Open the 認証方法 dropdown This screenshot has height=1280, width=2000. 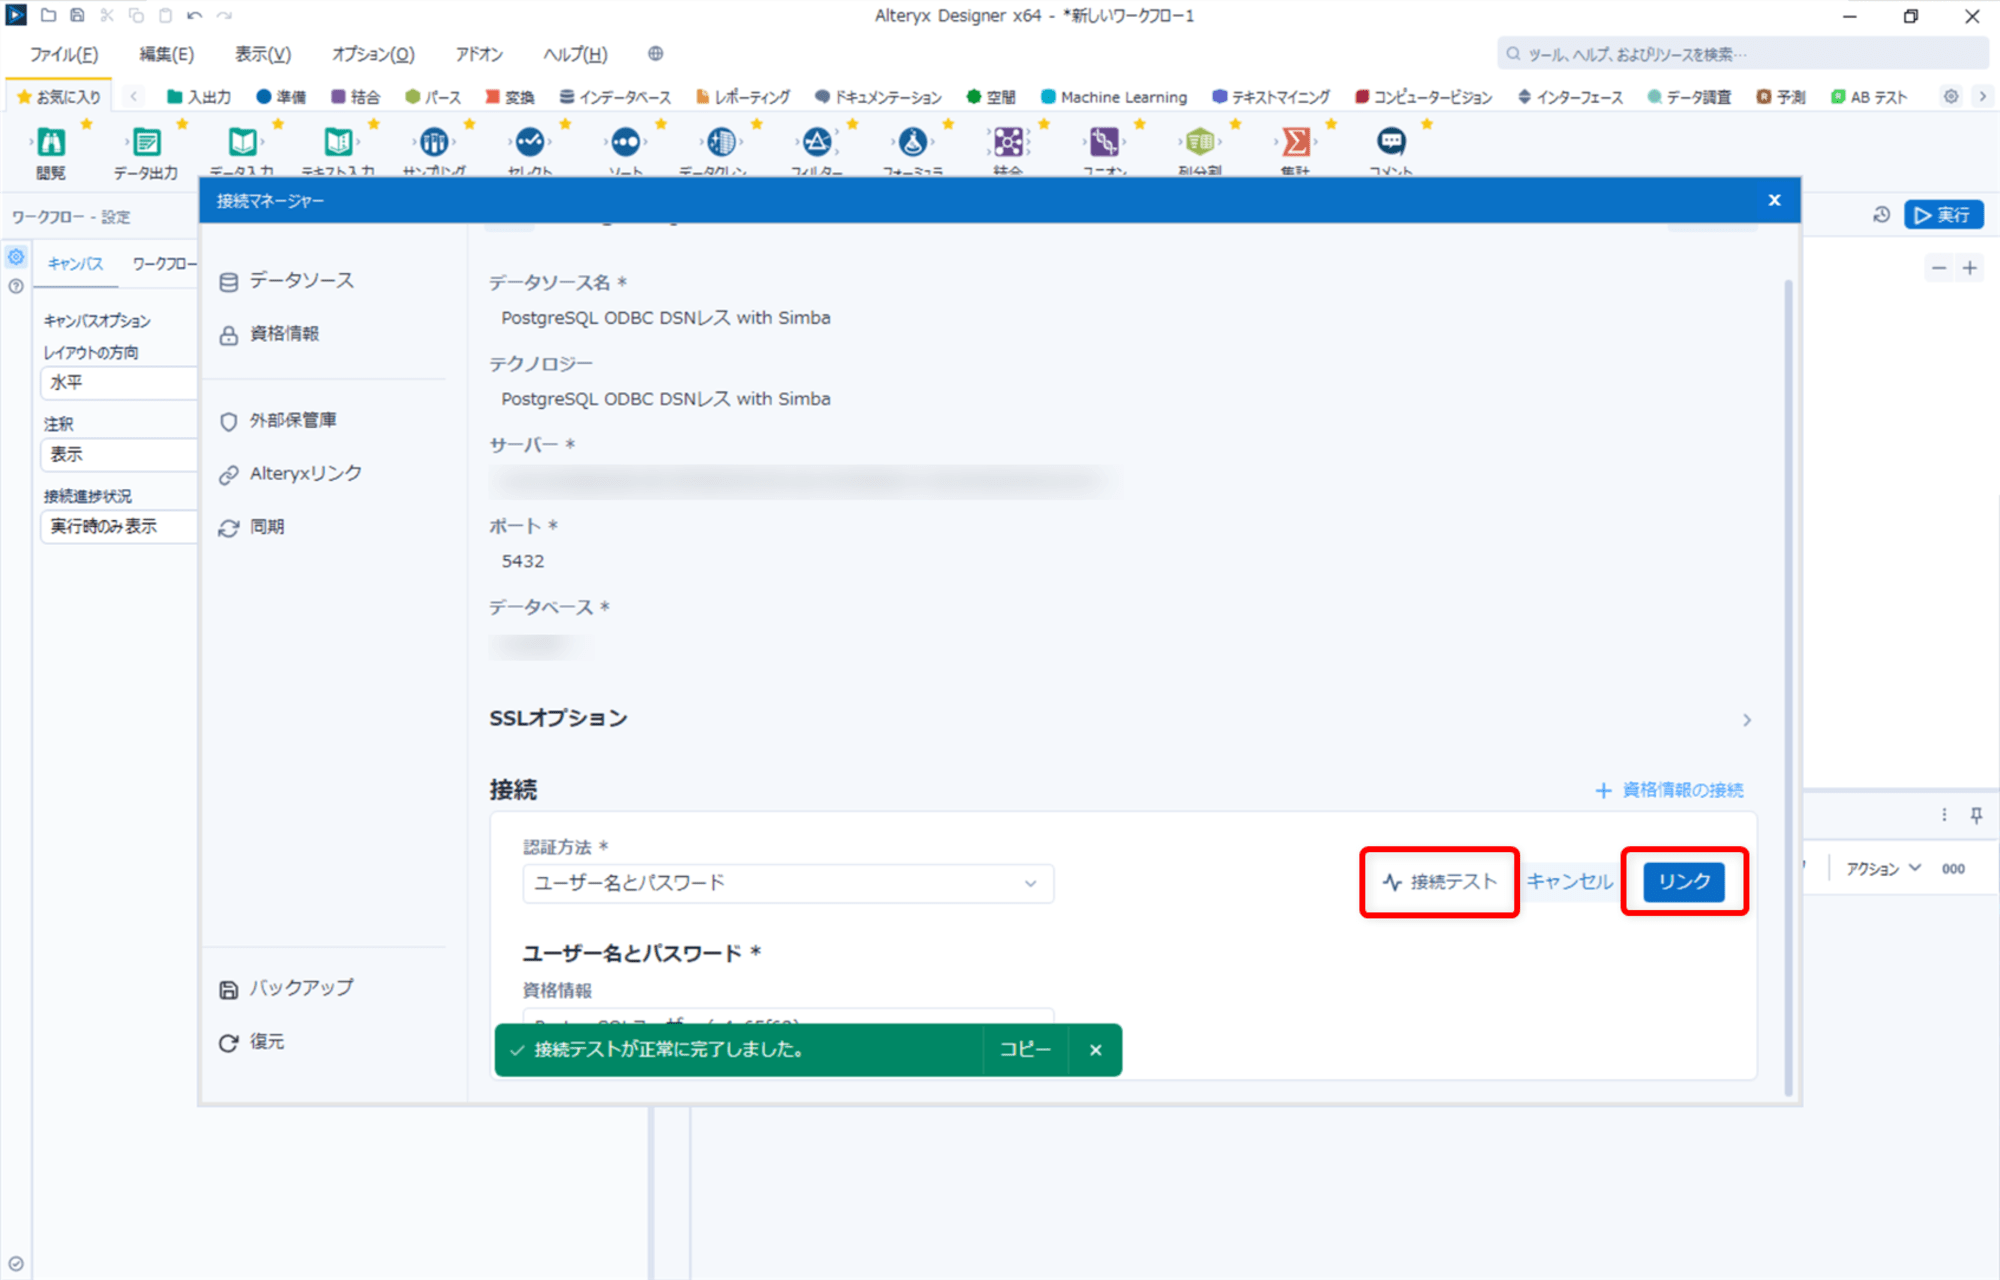pyautogui.click(x=787, y=883)
